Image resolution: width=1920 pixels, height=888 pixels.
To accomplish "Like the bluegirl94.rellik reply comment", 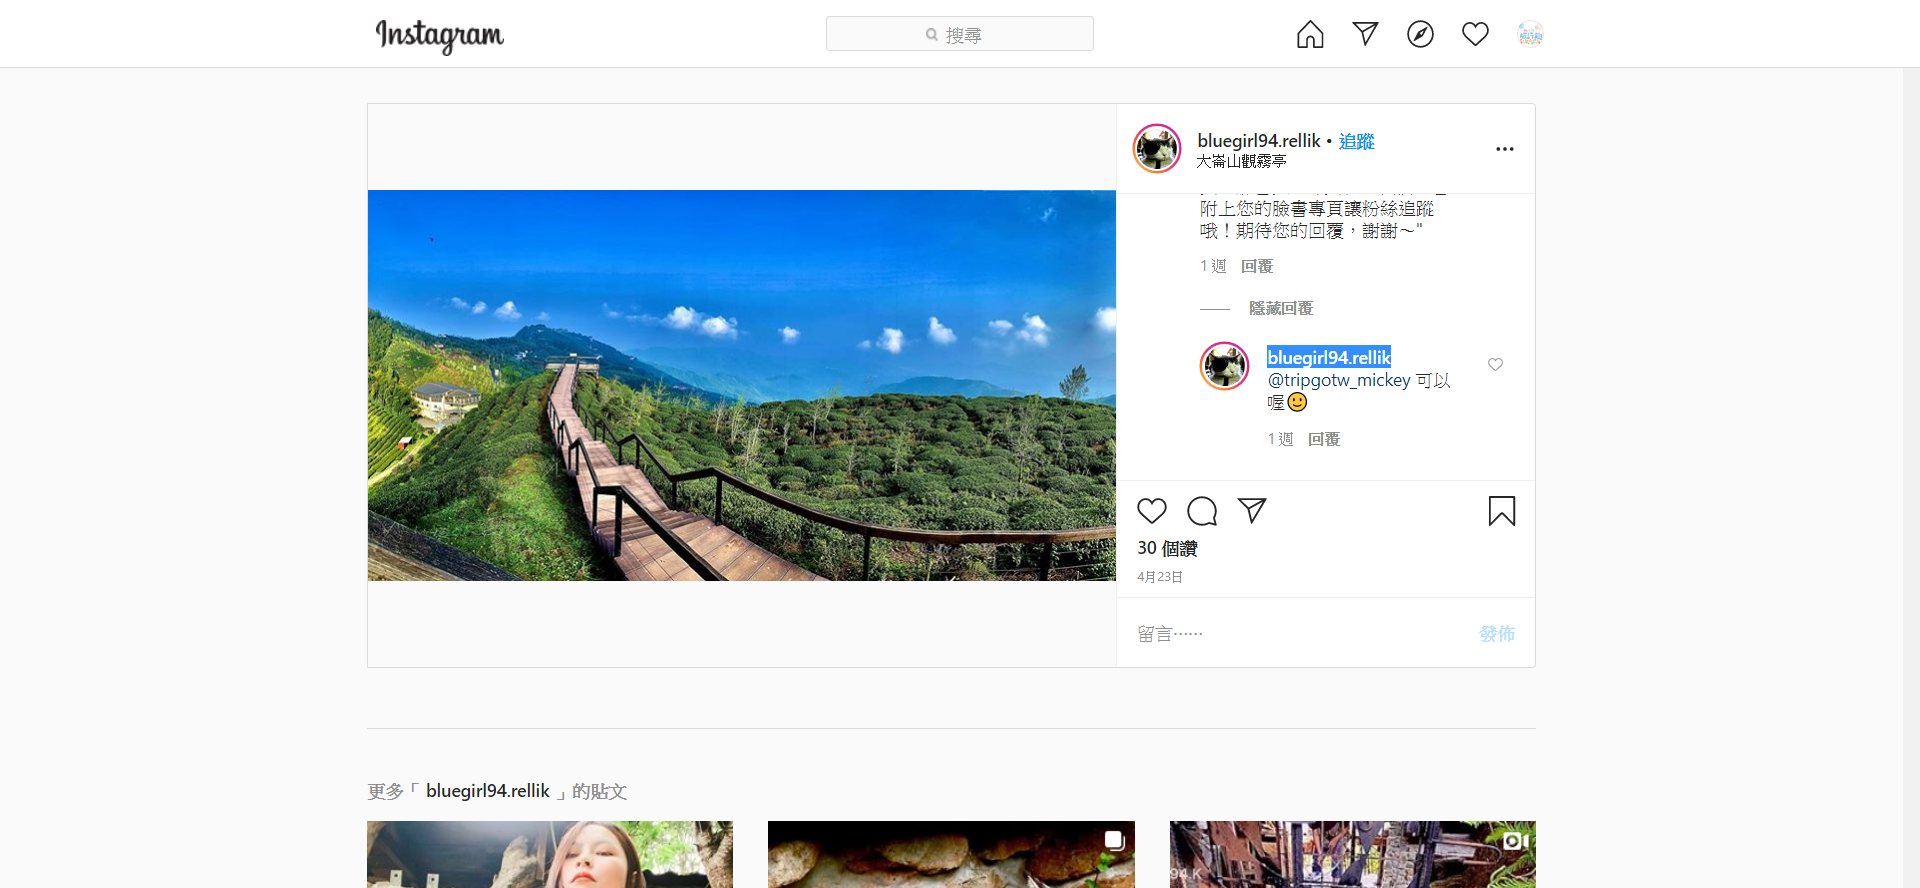I will pos(1495,365).
